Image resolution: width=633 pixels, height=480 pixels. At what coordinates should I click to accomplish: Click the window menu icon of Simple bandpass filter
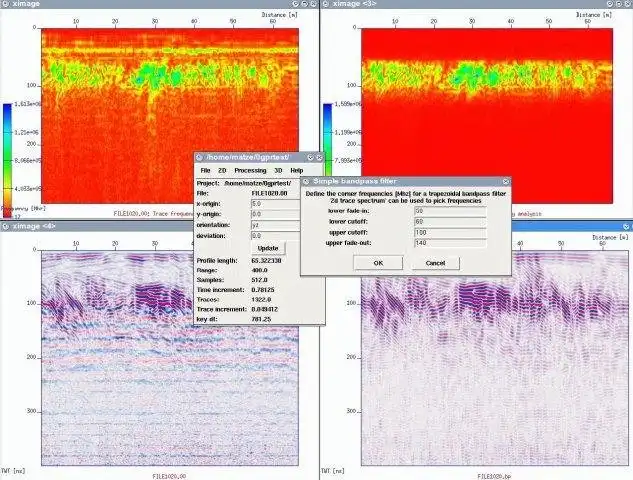(306, 182)
